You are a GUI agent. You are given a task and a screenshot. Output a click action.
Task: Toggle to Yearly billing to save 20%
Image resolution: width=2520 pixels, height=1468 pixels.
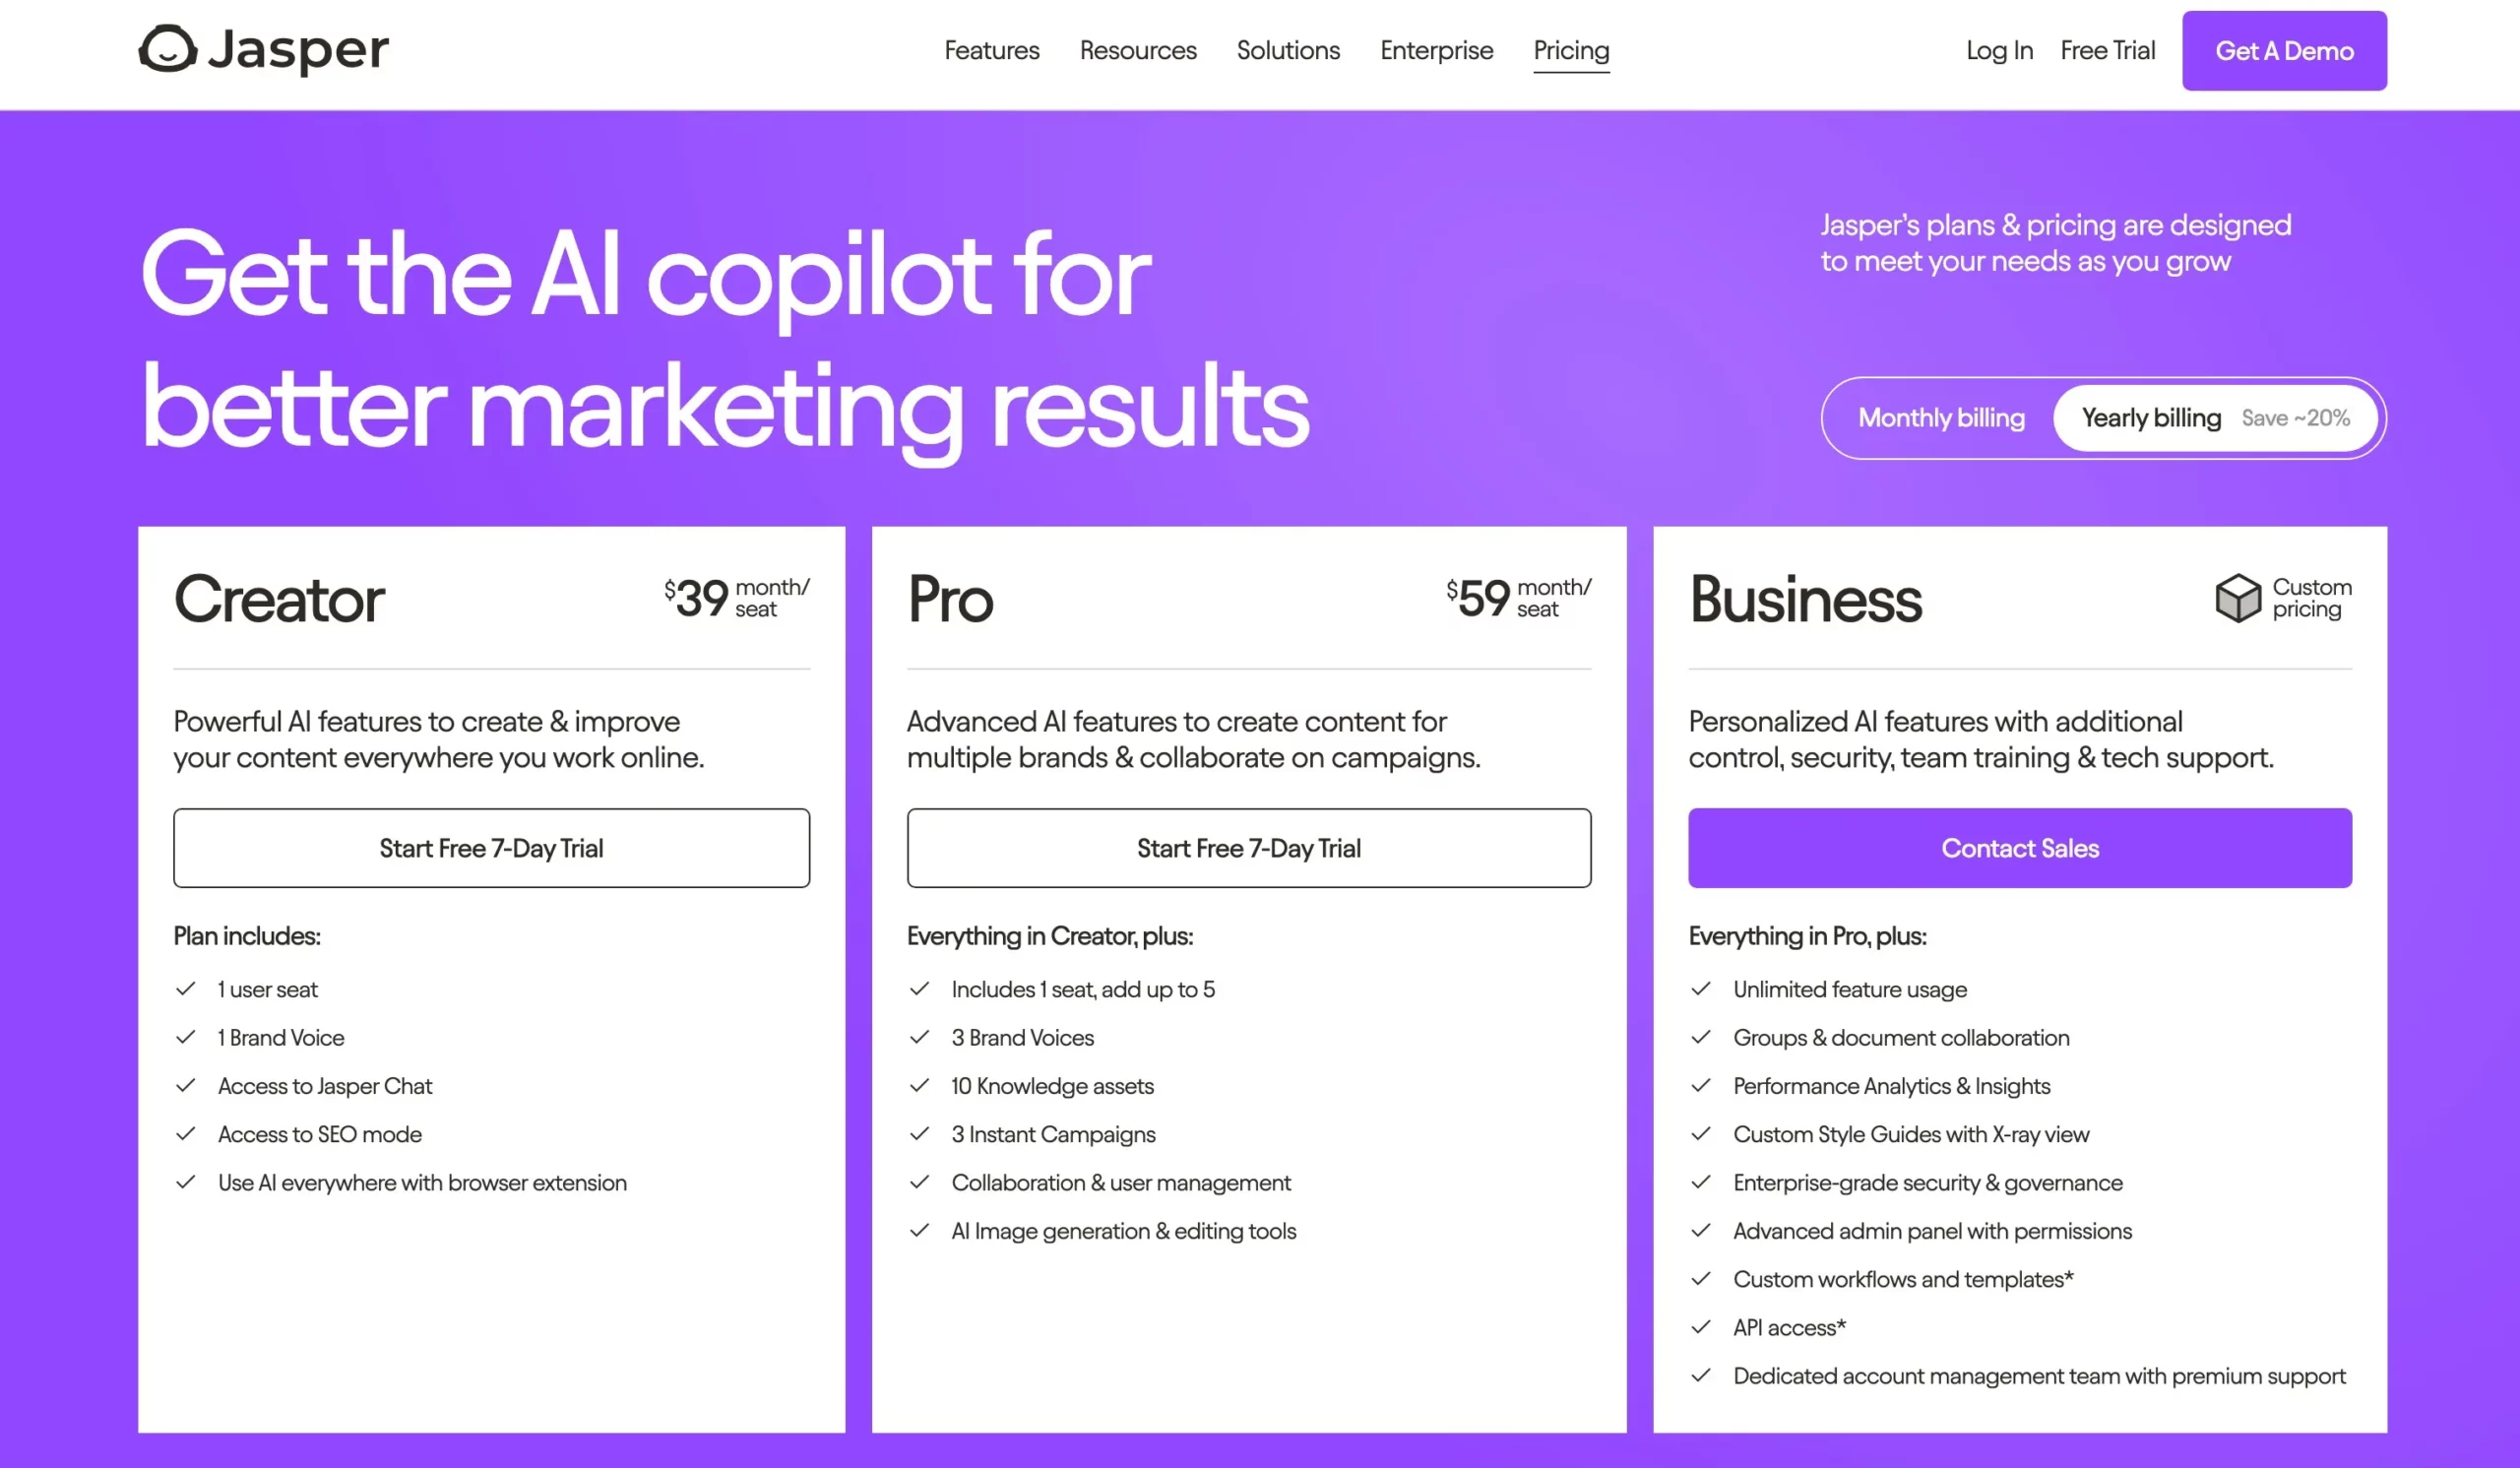[2207, 415]
